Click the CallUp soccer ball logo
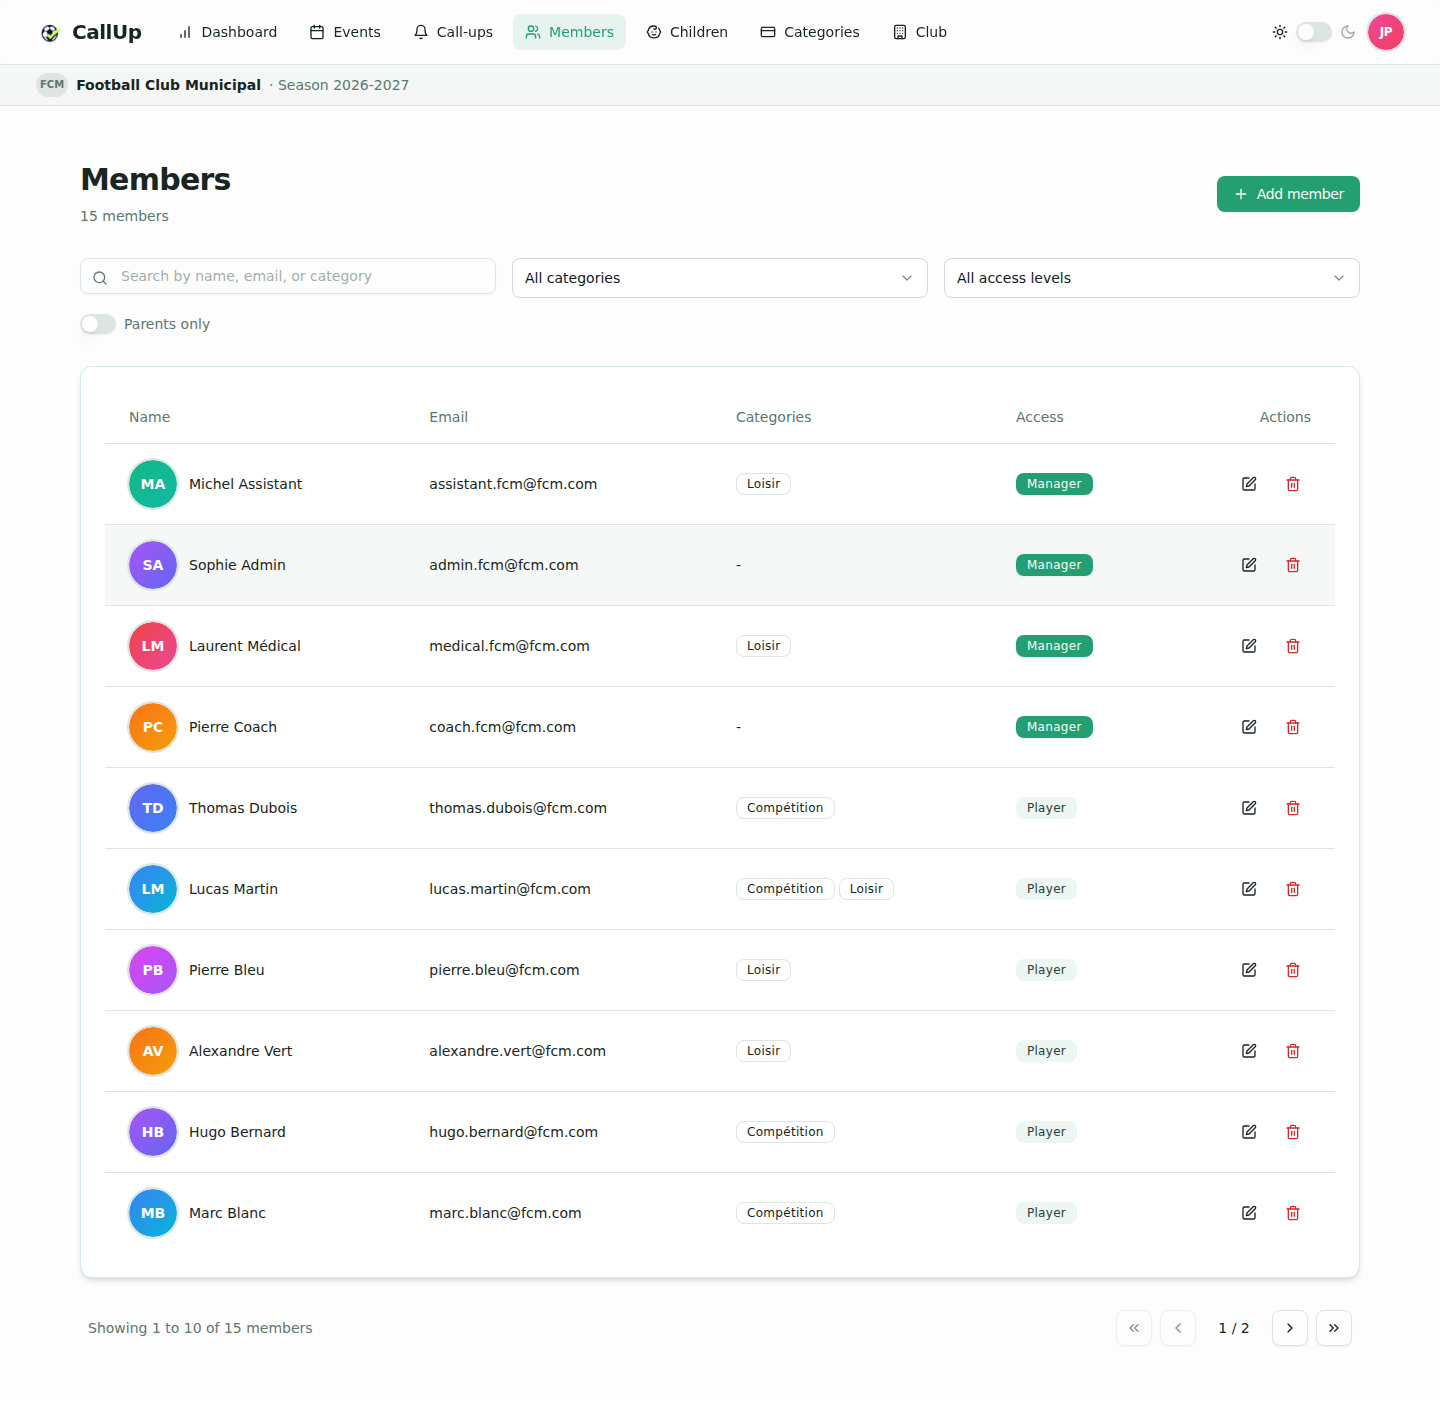 coord(50,33)
